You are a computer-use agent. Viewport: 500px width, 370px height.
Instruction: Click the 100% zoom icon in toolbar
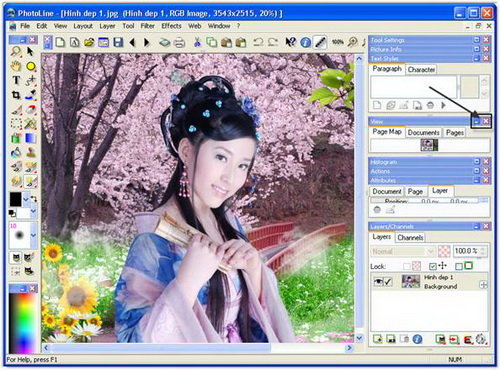coord(337,42)
